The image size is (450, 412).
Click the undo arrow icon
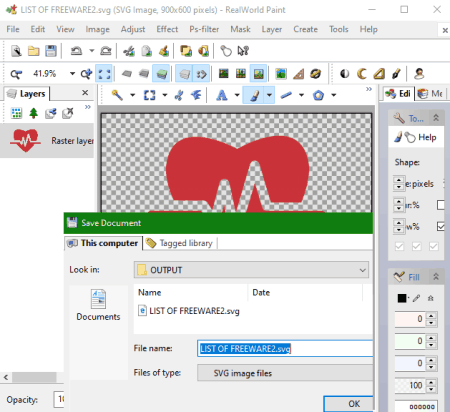click(x=76, y=51)
